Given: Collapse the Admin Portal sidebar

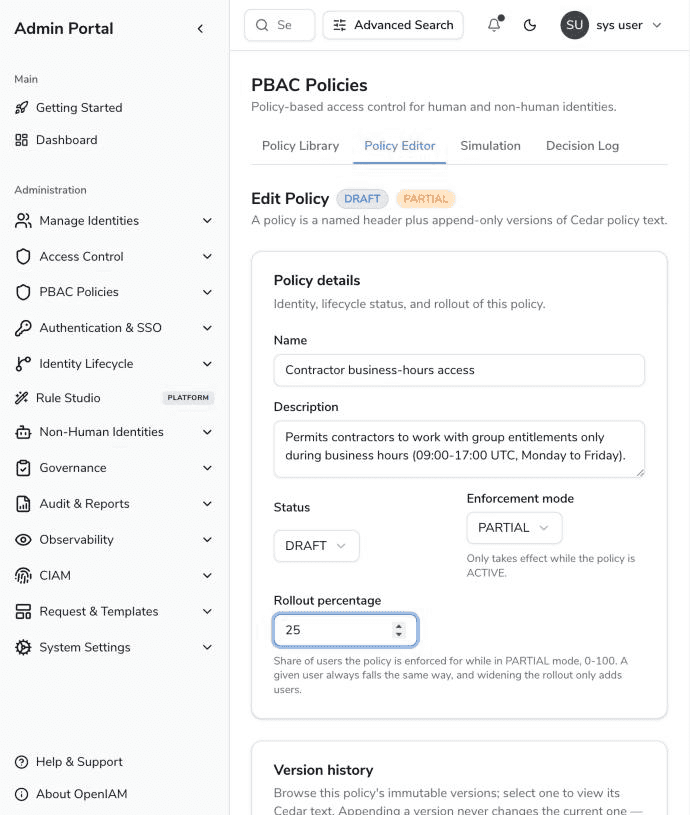Looking at the screenshot, I should (x=200, y=29).
